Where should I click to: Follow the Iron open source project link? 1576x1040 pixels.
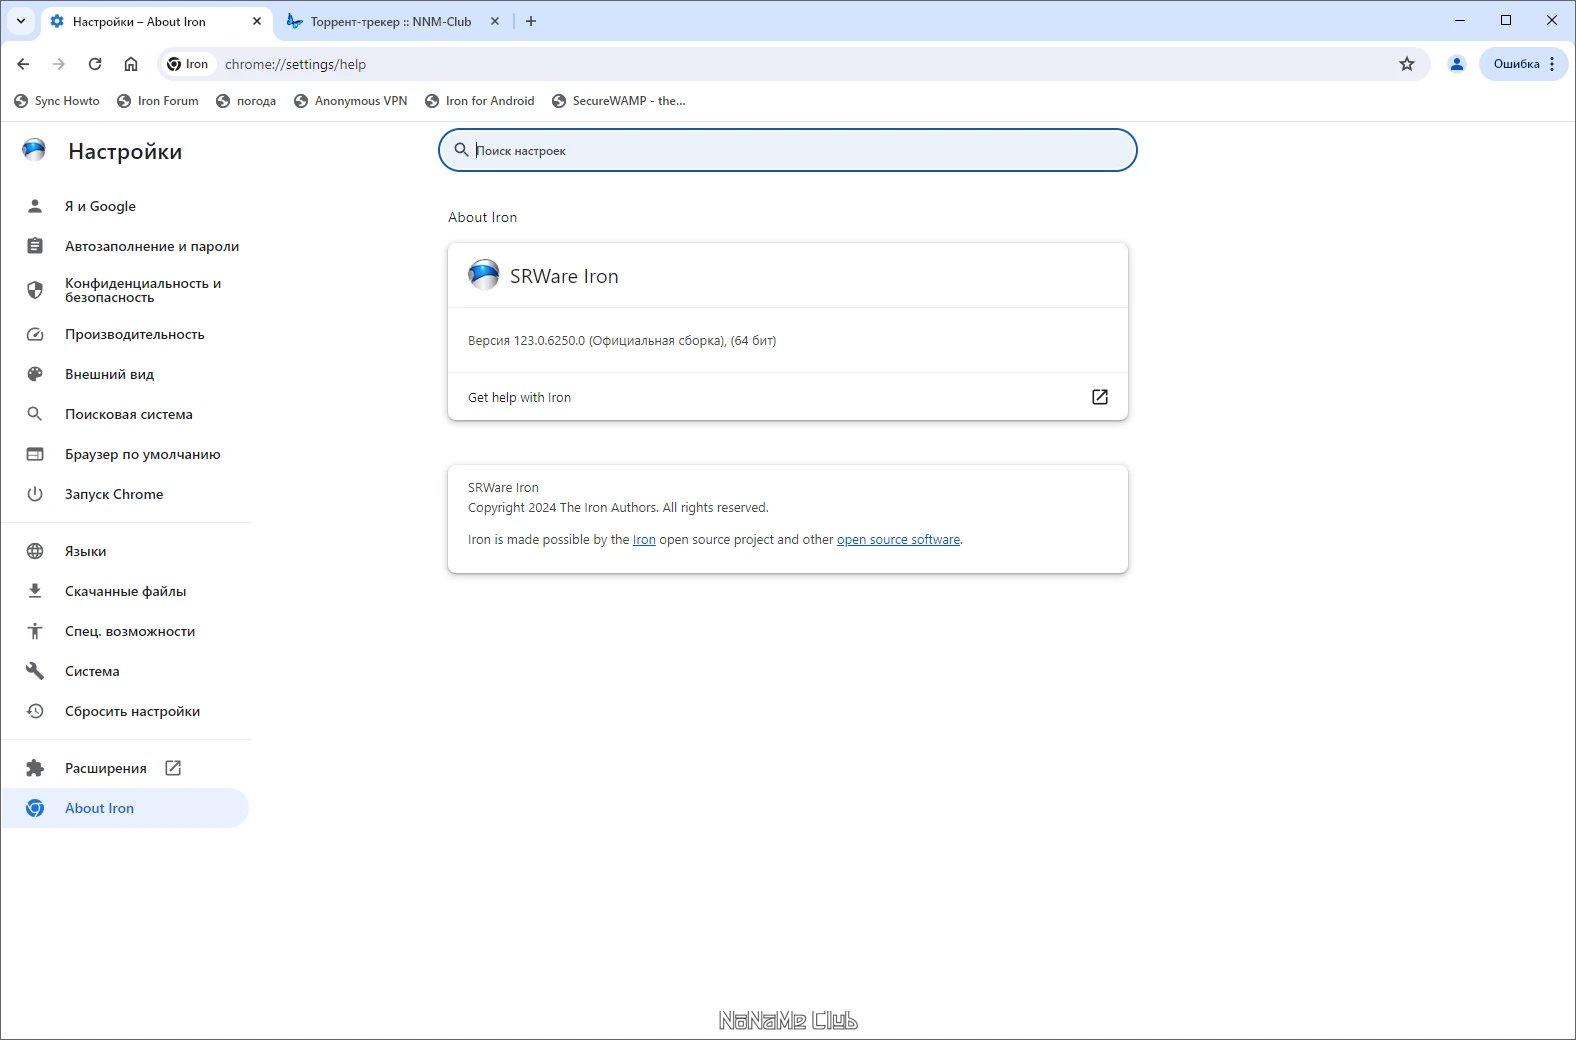pos(644,540)
